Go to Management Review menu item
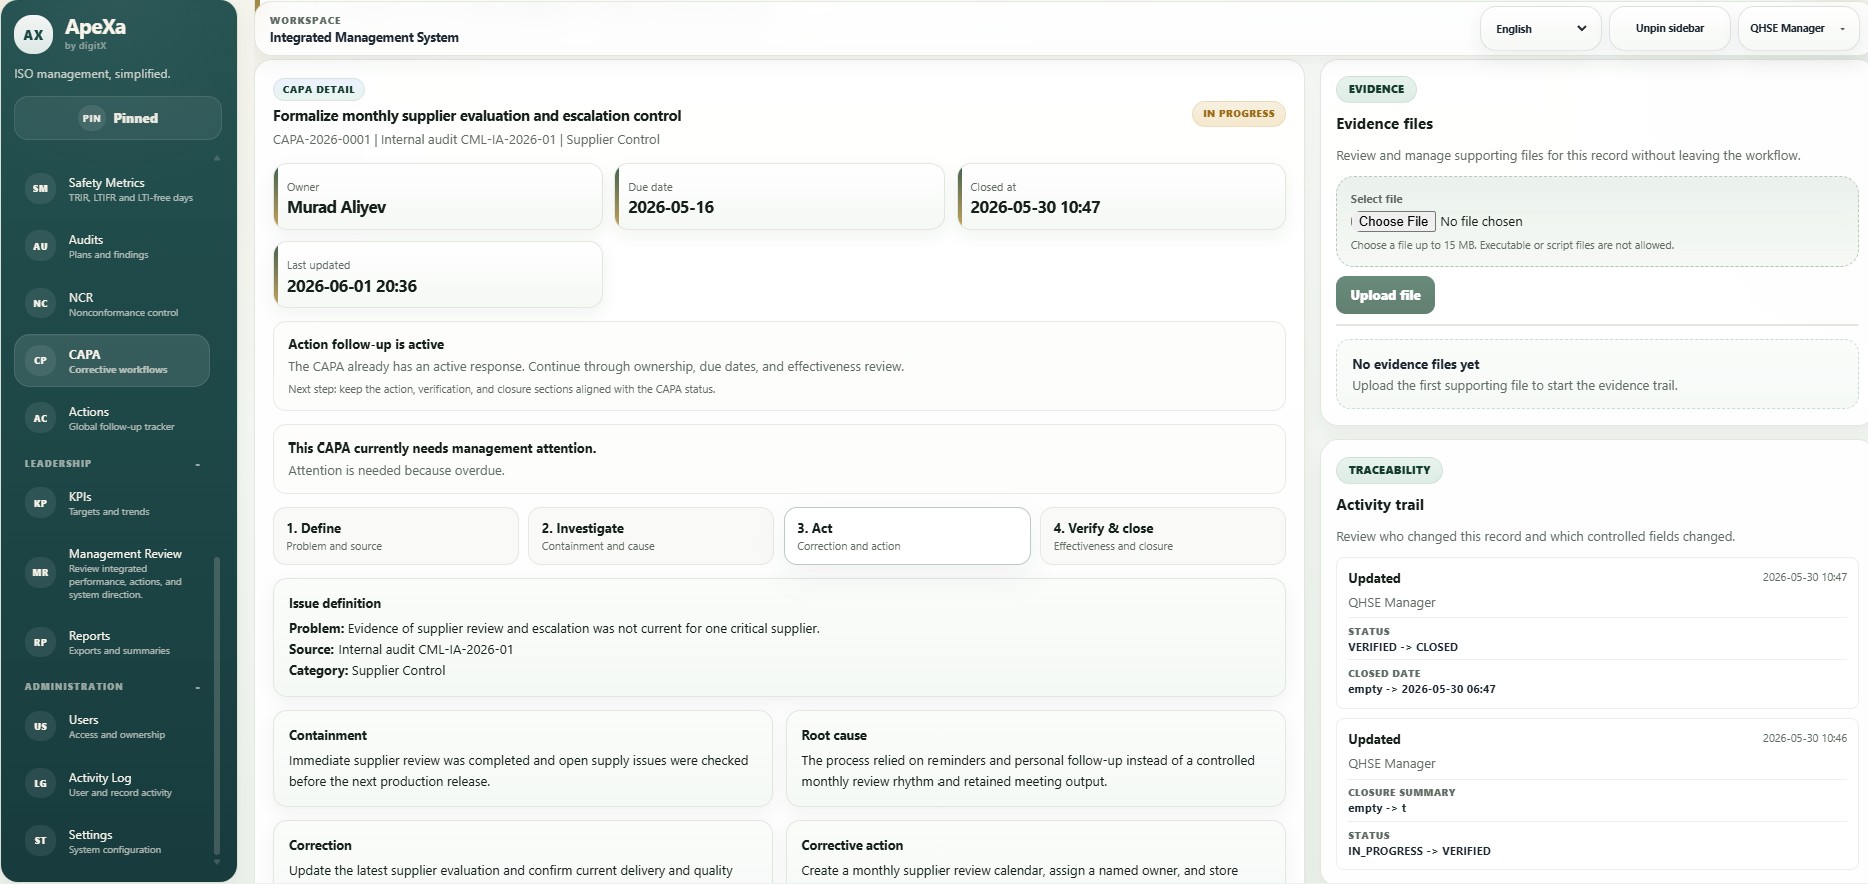Viewport: 1868px width, 884px height. [x=112, y=573]
